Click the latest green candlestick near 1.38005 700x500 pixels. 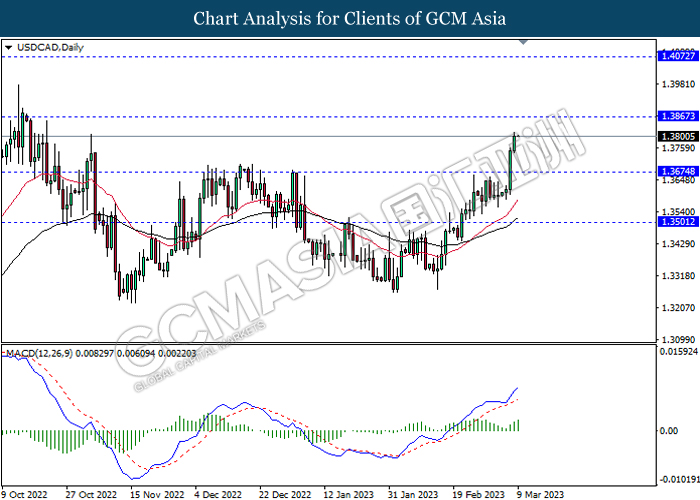click(x=515, y=142)
